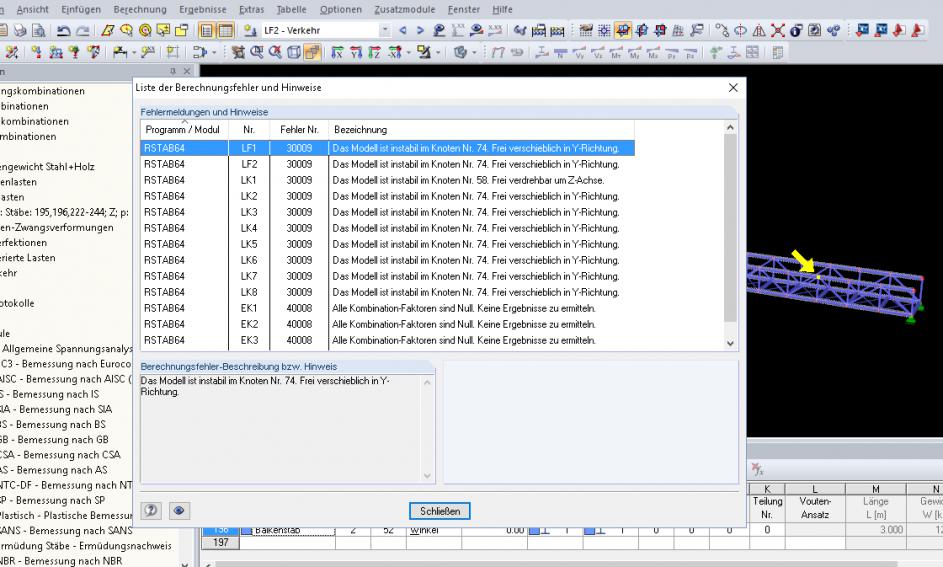The image size is (943, 567).
Task: Open the Zusatzmodule menu
Action: [404, 9]
